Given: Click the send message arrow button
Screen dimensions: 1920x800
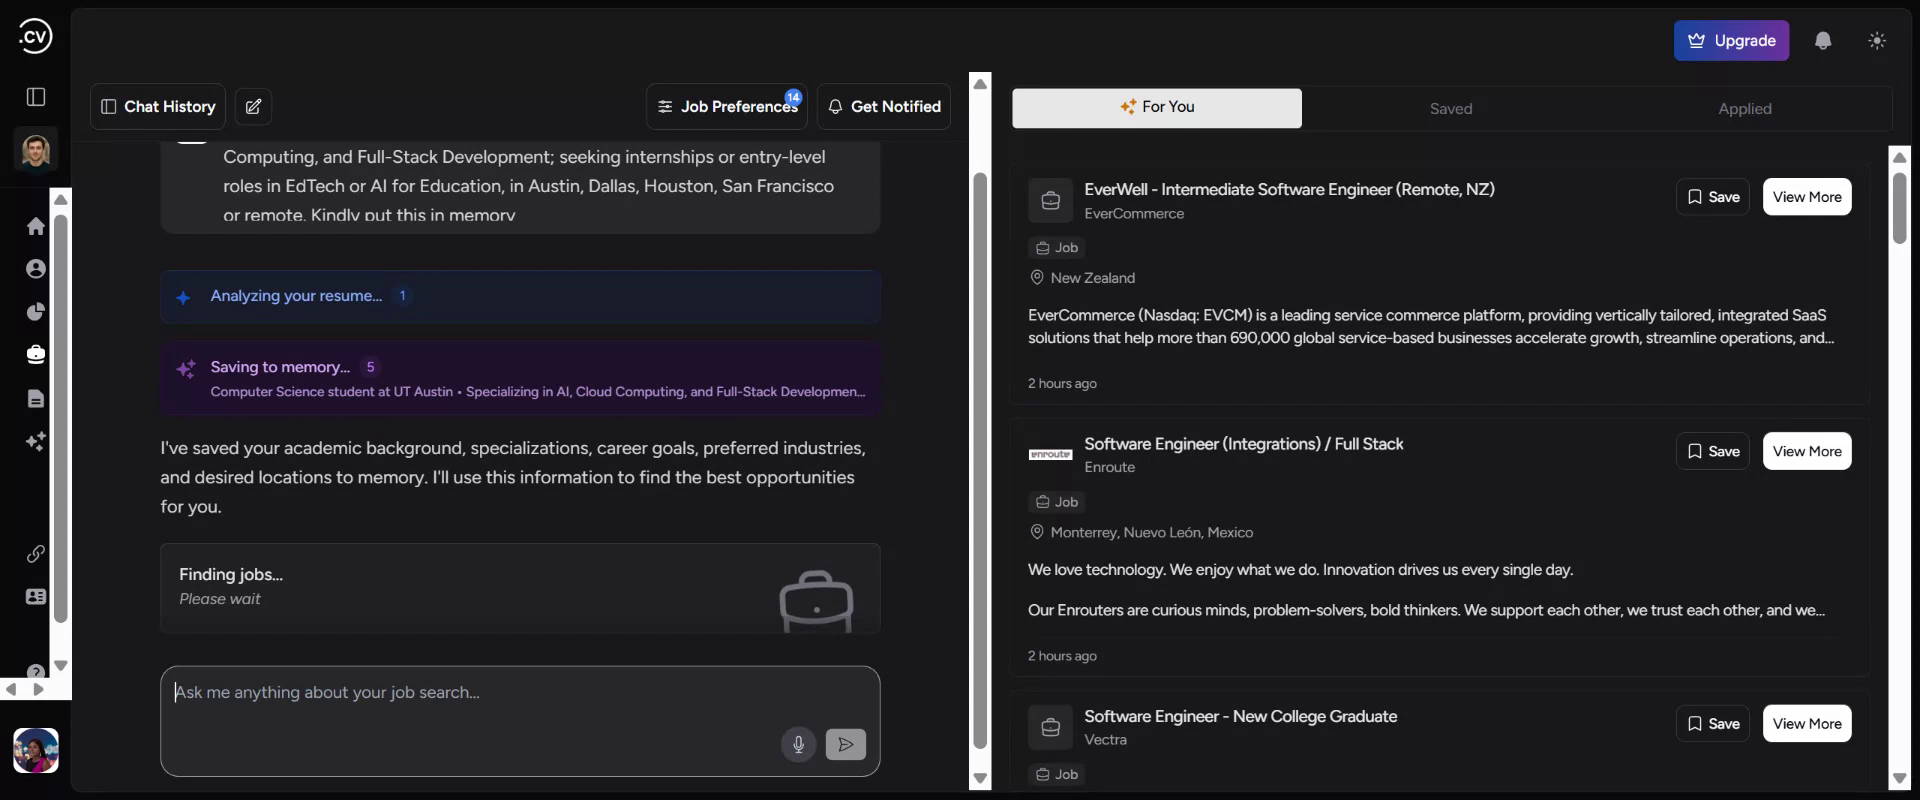Looking at the screenshot, I should [846, 744].
